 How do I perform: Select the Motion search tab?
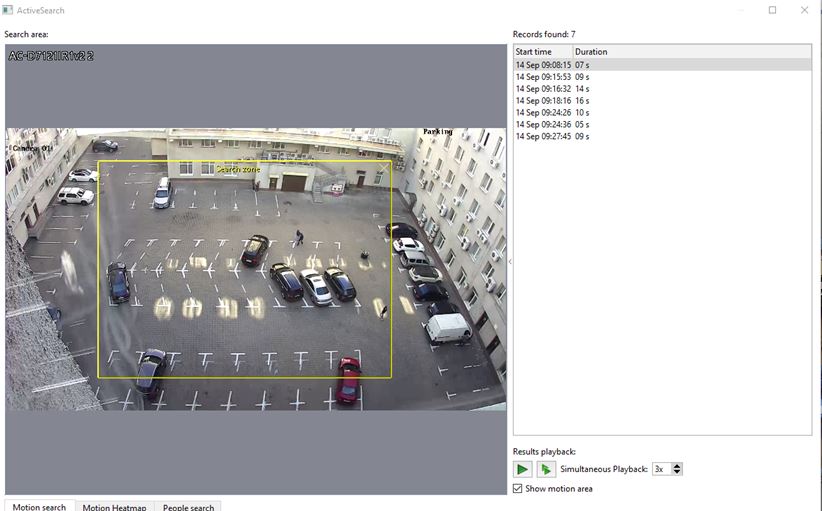point(39,507)
